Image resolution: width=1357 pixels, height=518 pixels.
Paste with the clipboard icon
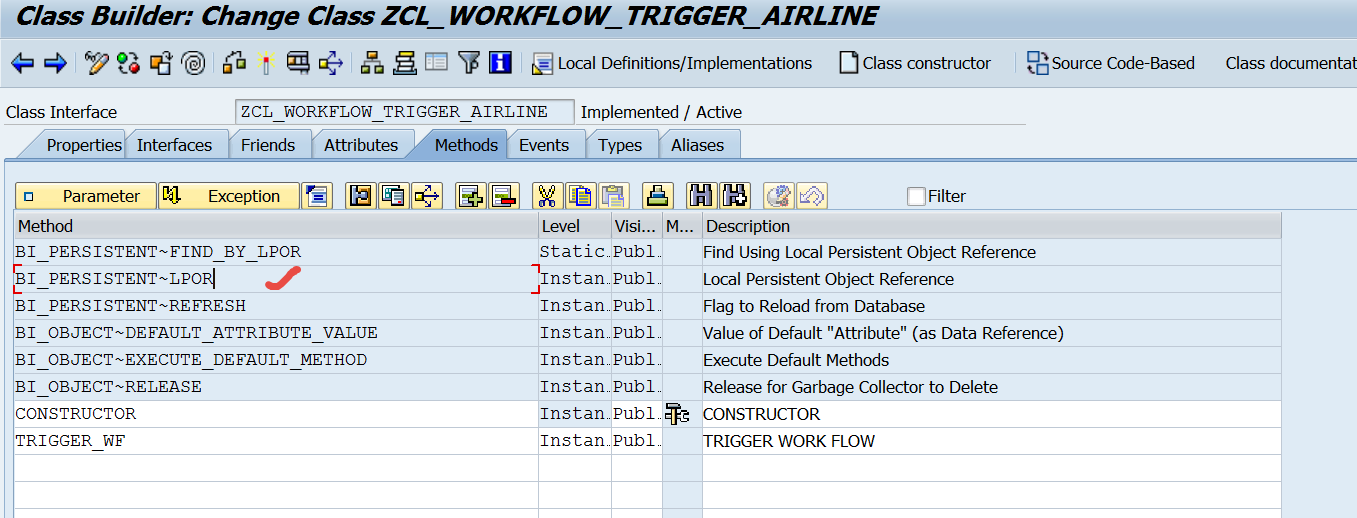pyautogui.click(x=613, y=196)
